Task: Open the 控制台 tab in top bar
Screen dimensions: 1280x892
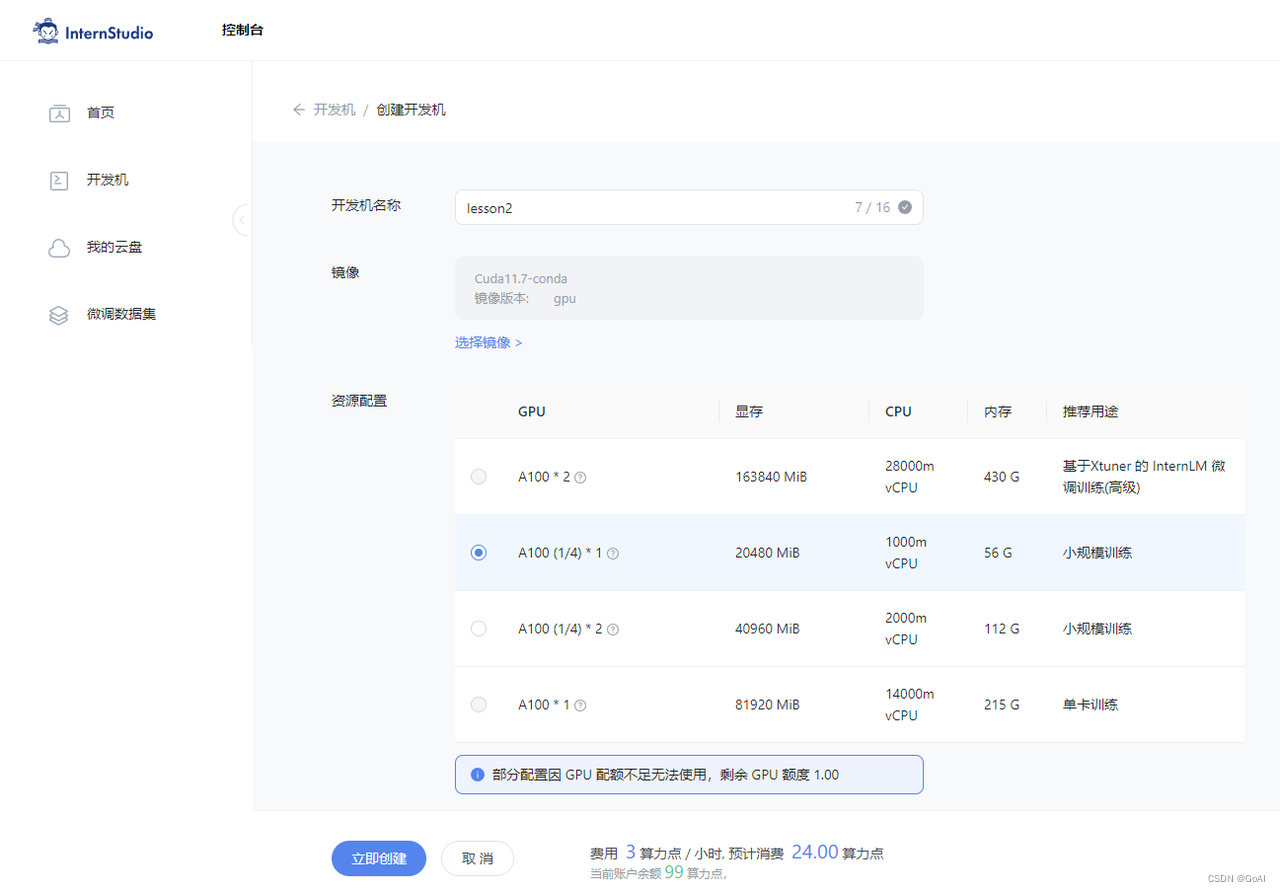Action: 243,30
